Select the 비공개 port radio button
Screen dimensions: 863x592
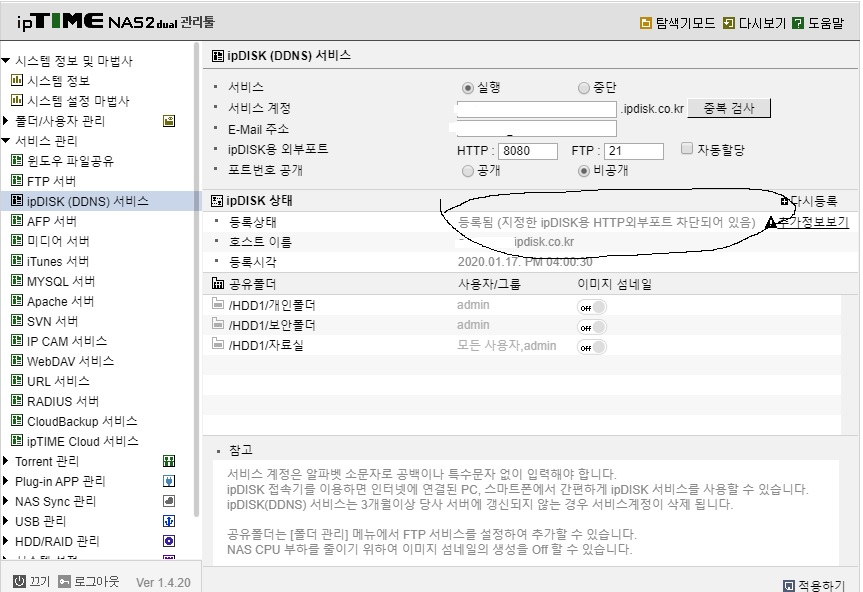pos(584,171)
